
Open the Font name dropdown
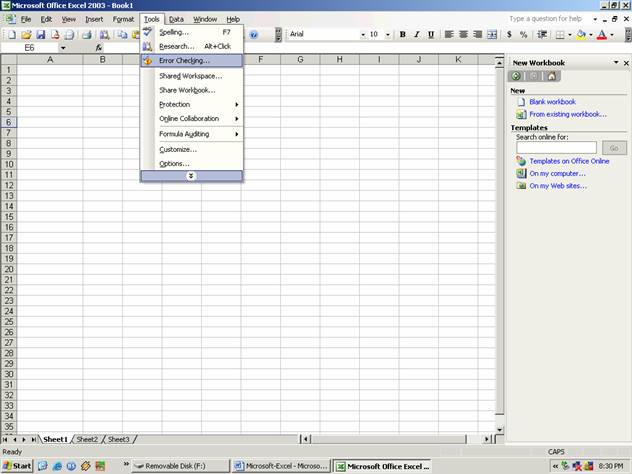(363, 35)
